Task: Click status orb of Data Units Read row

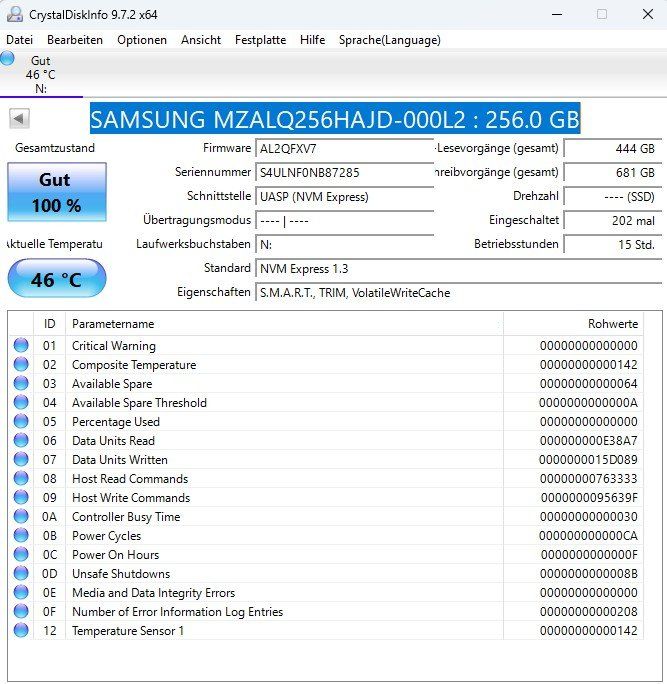Action: tap(21, 440)
